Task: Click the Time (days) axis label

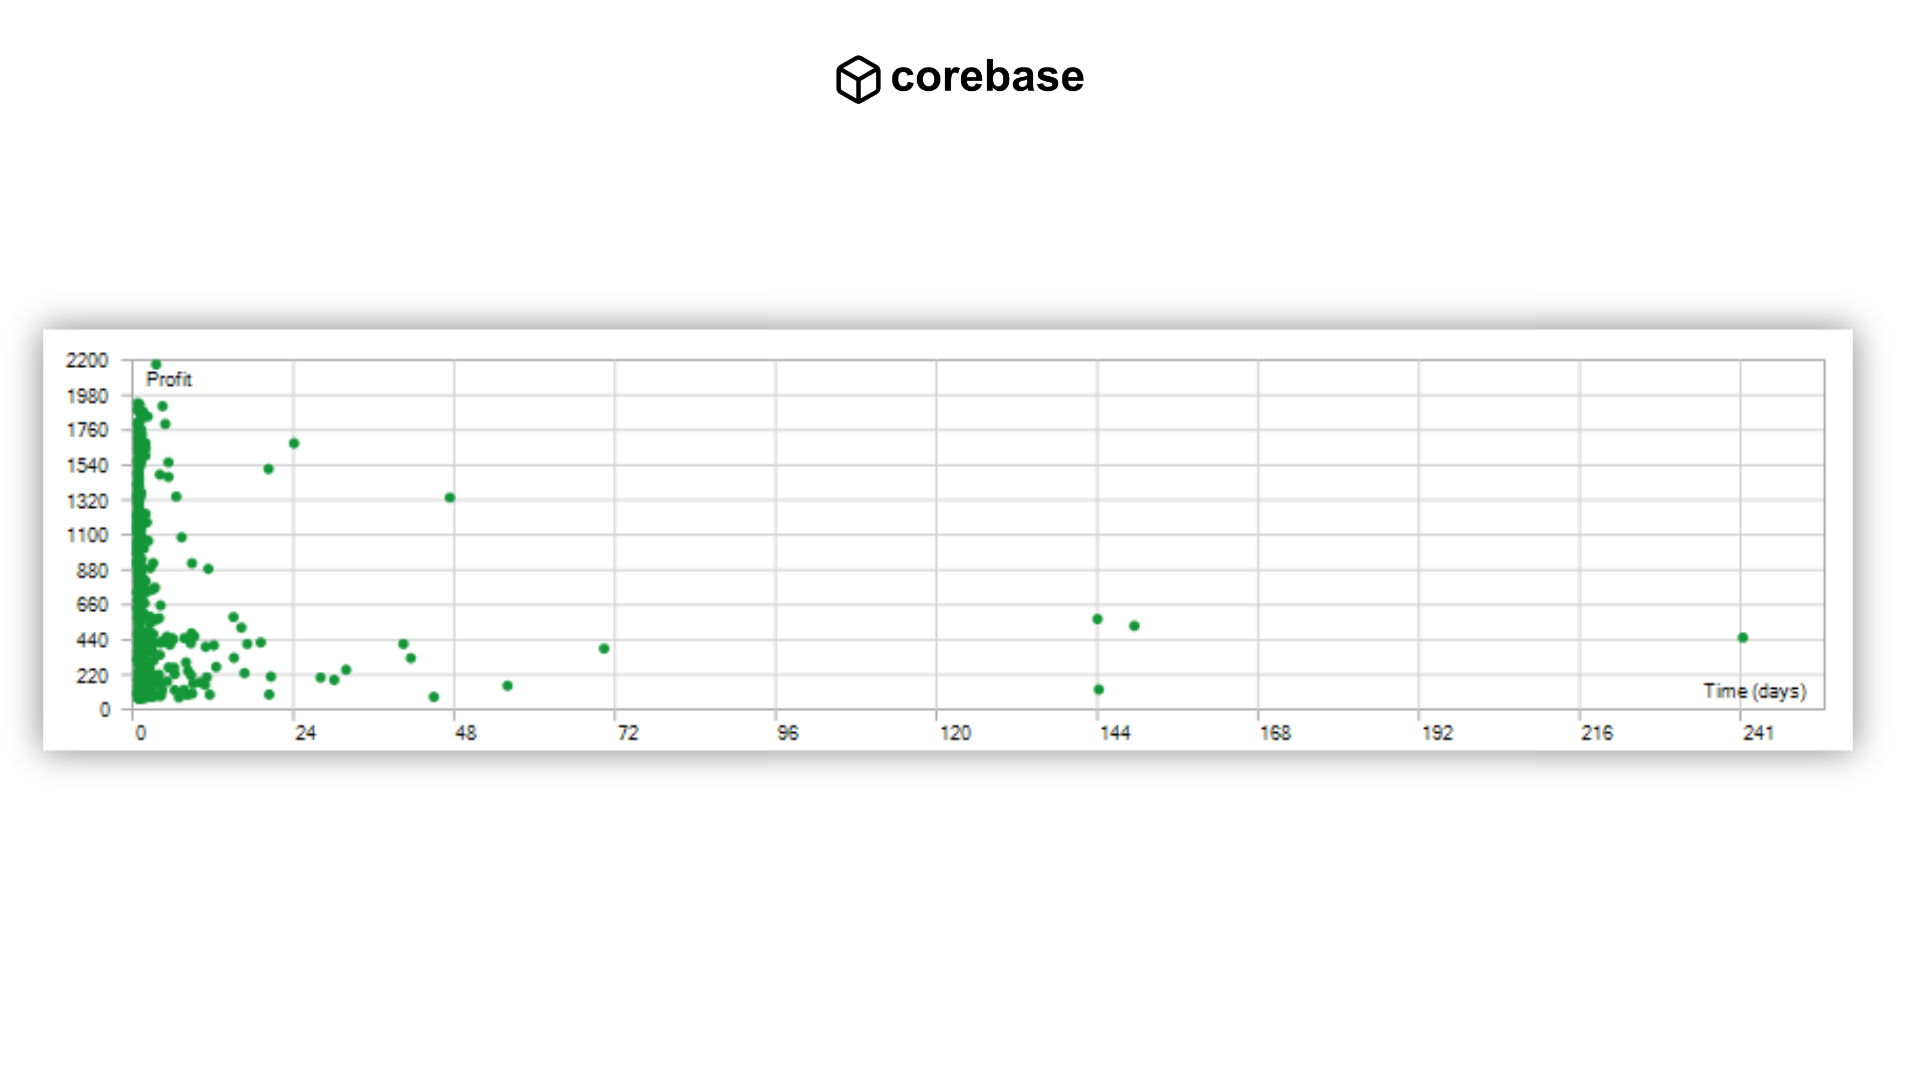Action: [x=1754, y=691]
